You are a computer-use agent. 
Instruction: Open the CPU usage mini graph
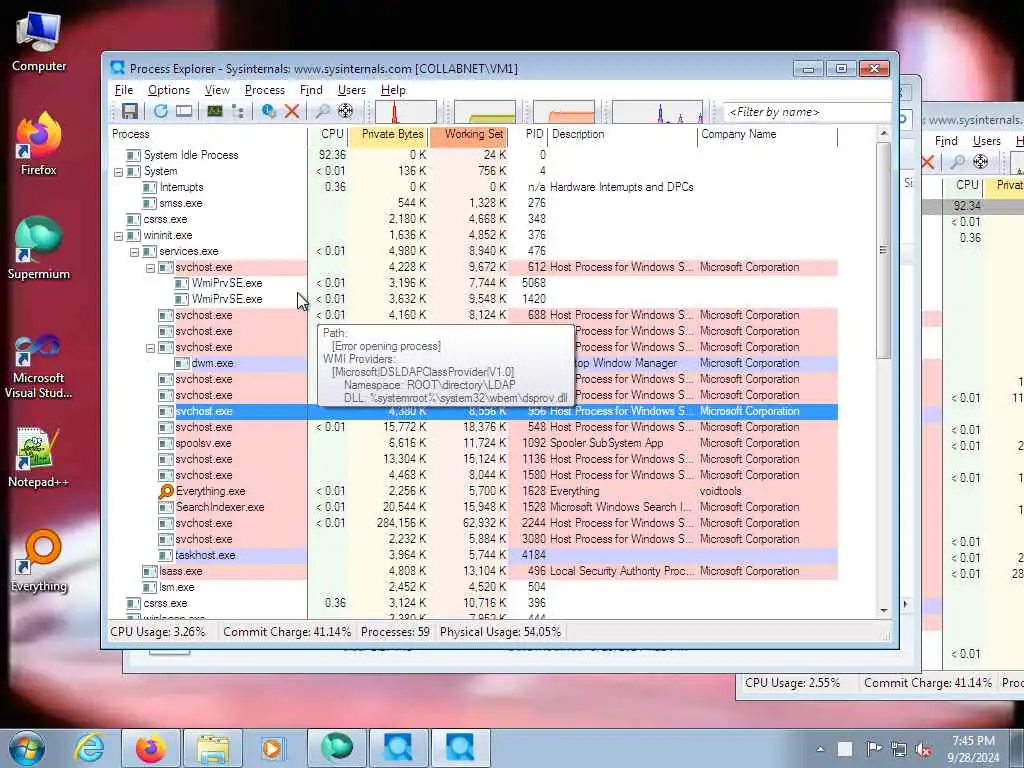click(405, 112)
